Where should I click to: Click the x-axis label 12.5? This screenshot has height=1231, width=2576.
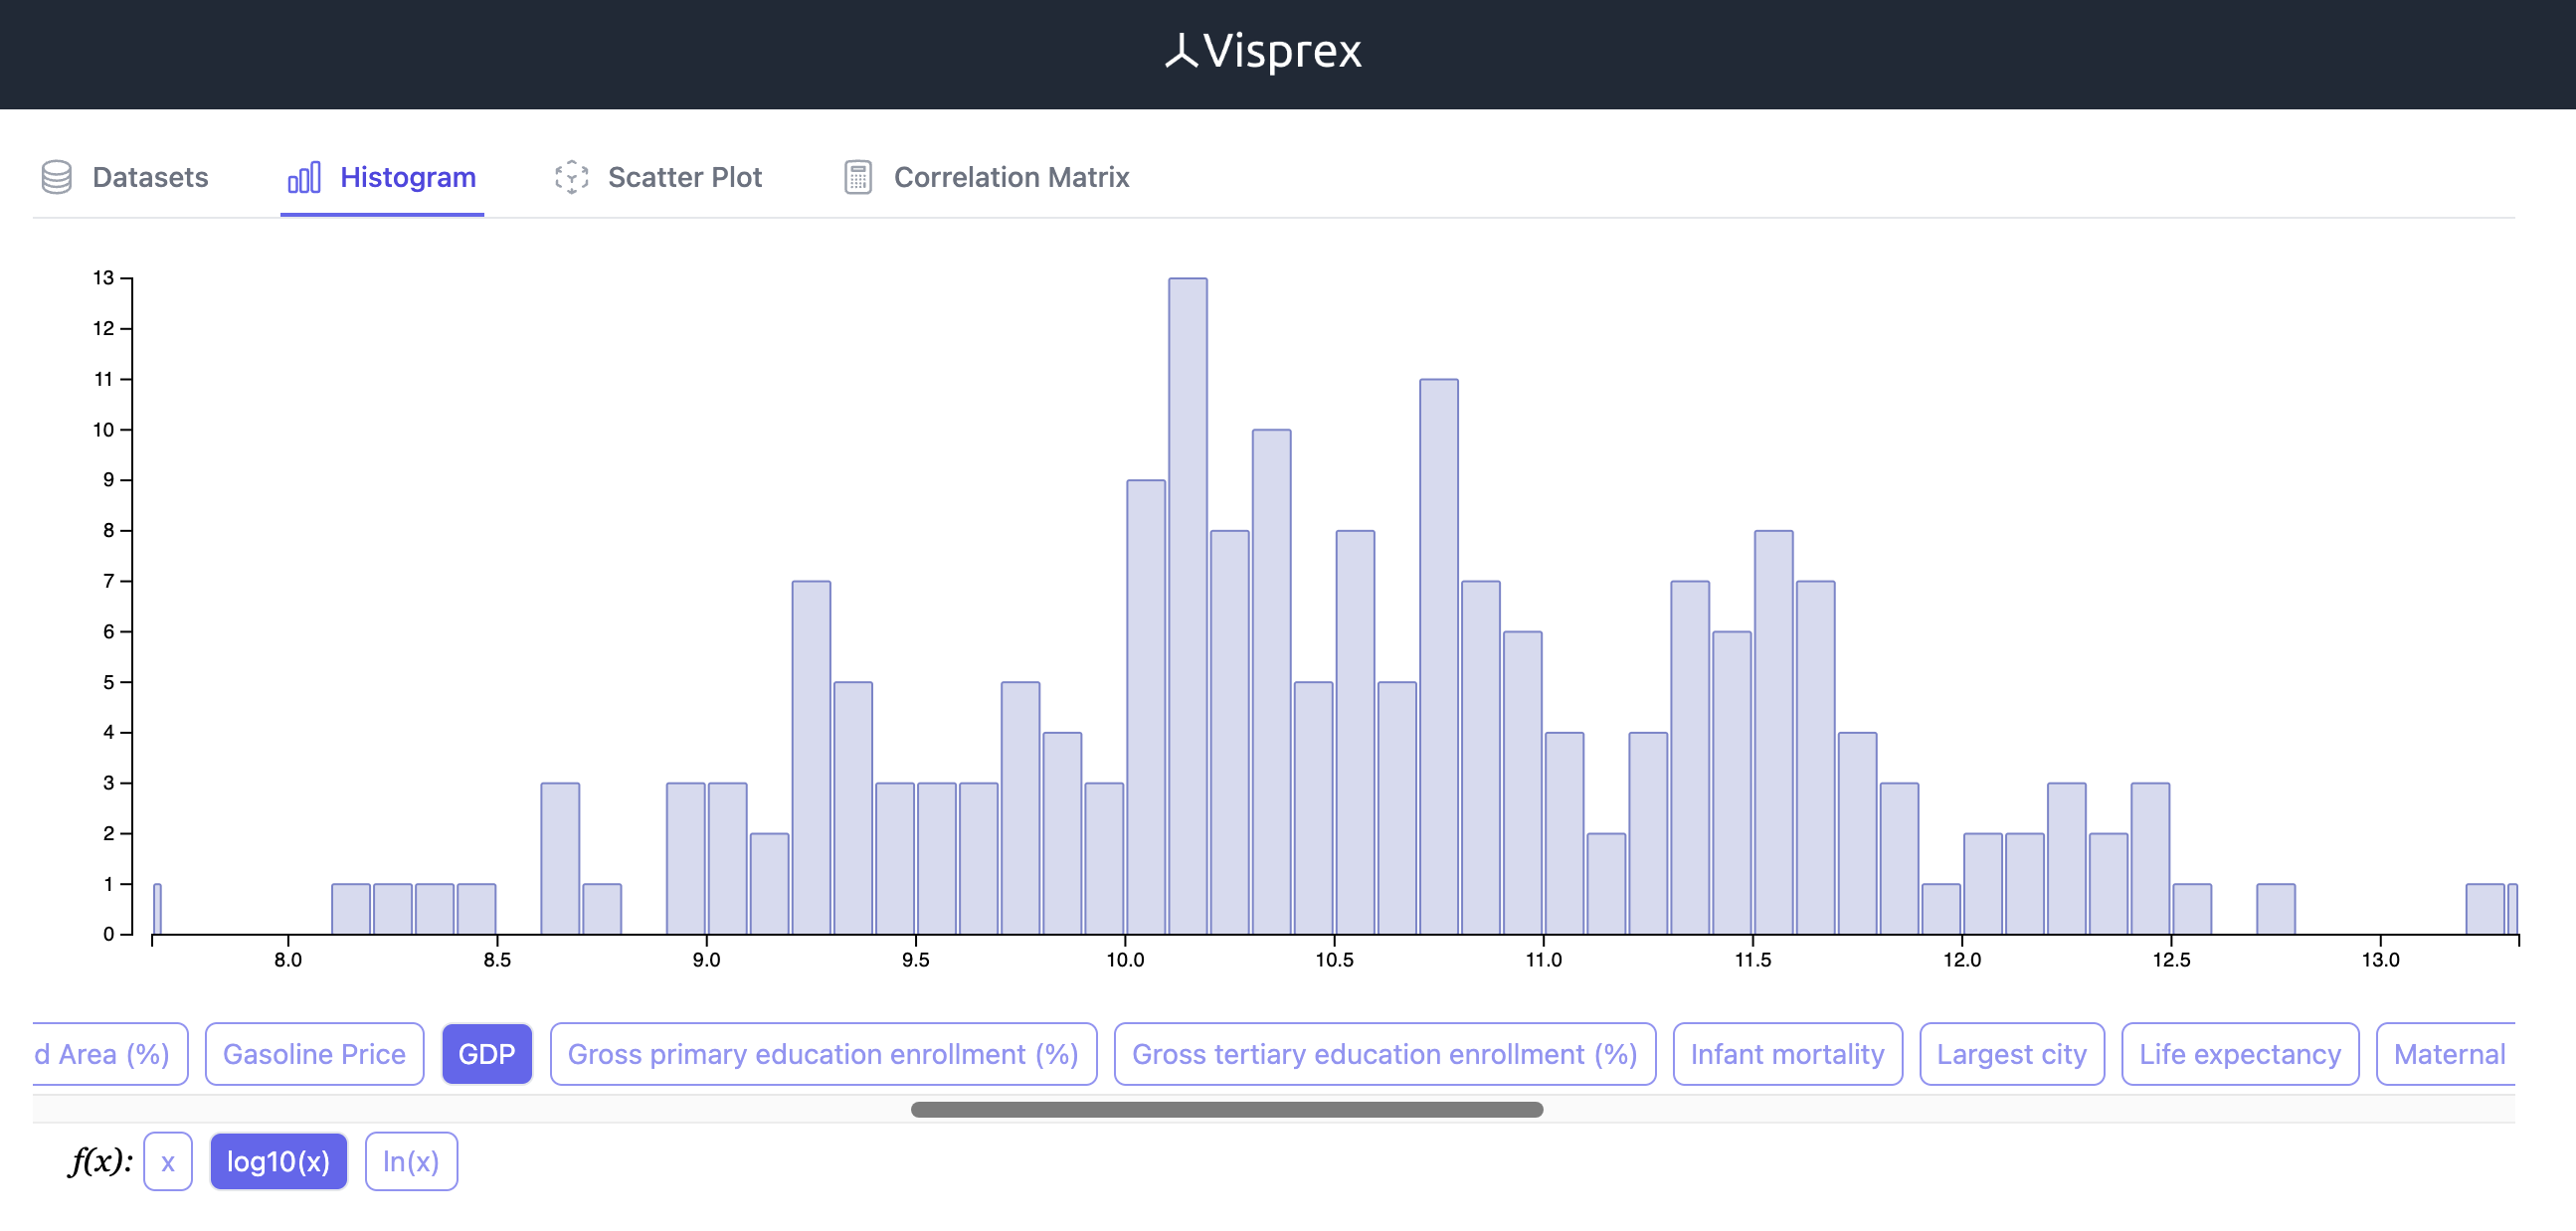pyautogui.click(x=2171, y=960)
